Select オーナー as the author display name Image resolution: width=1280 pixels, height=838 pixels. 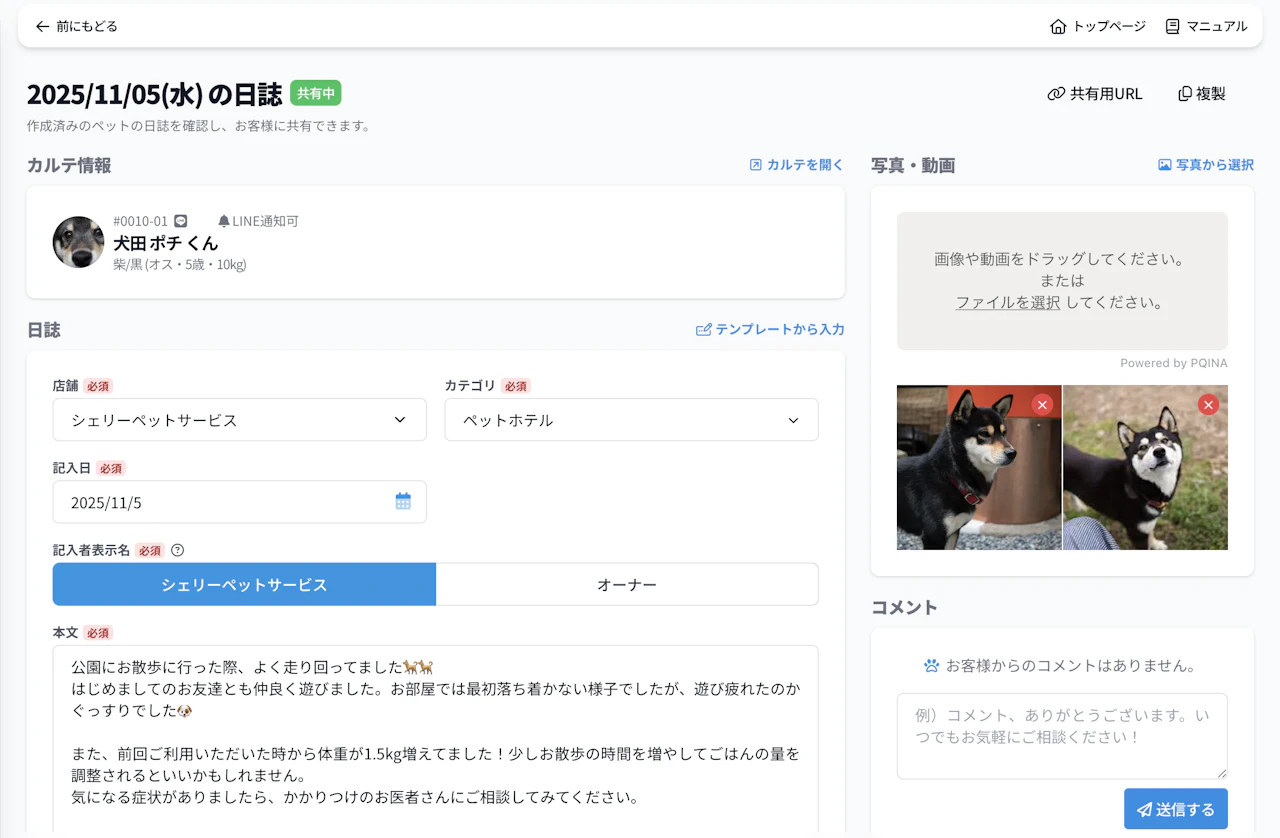tap(627, 584)
